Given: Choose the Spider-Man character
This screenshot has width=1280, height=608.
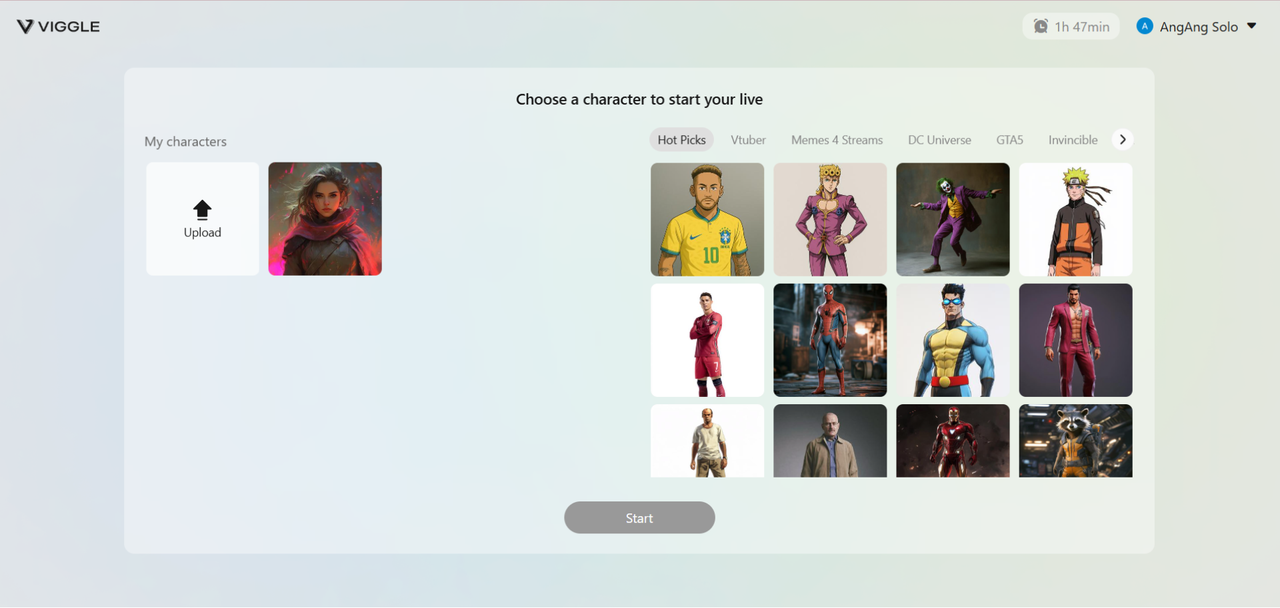Looking at the screenshot, I should pyautogui.click(x=830, y=340).
